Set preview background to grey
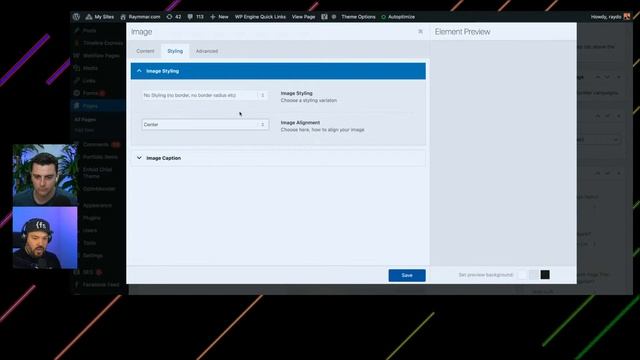This screenshot has height=360, width=640. point(533,275)
